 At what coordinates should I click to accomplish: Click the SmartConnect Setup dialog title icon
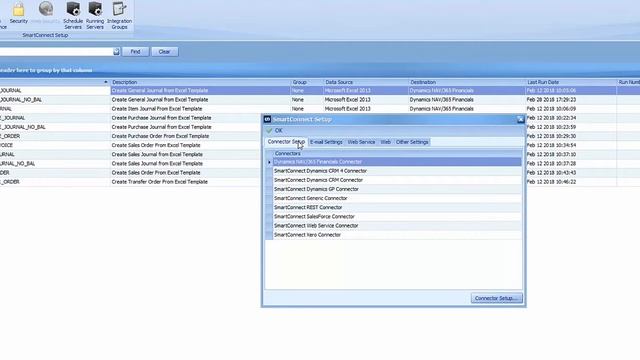click(267, 119)
